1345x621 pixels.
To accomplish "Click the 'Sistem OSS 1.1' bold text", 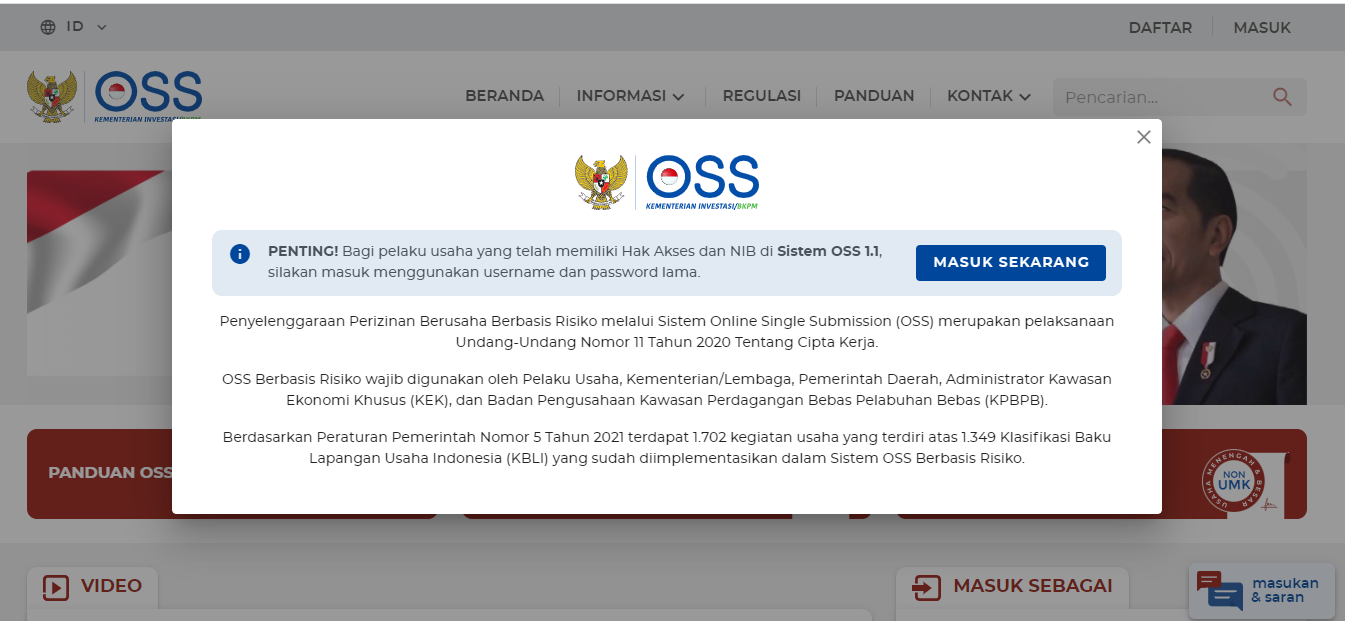I will [828, 251].
